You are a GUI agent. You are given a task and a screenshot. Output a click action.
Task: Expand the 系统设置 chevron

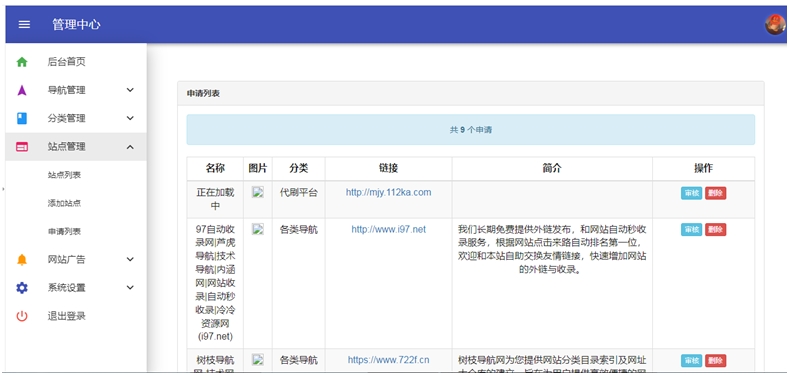tap(130, 288)
